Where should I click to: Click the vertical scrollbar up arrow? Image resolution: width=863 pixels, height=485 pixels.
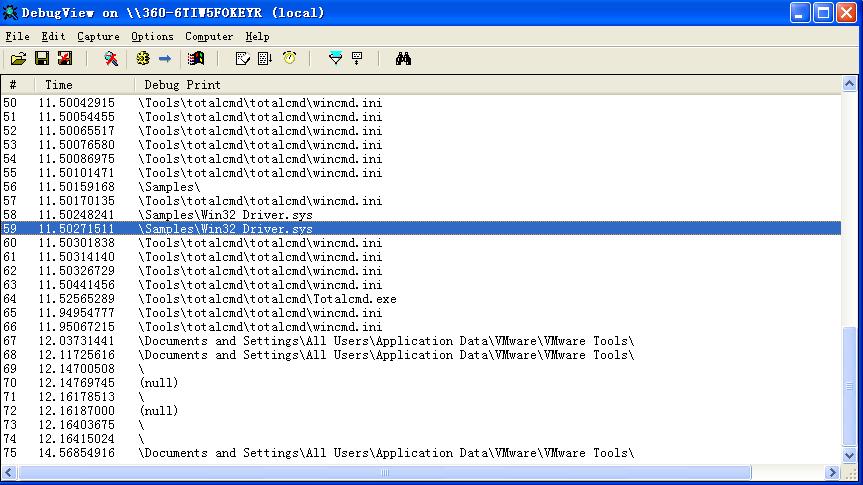[849, 84]
